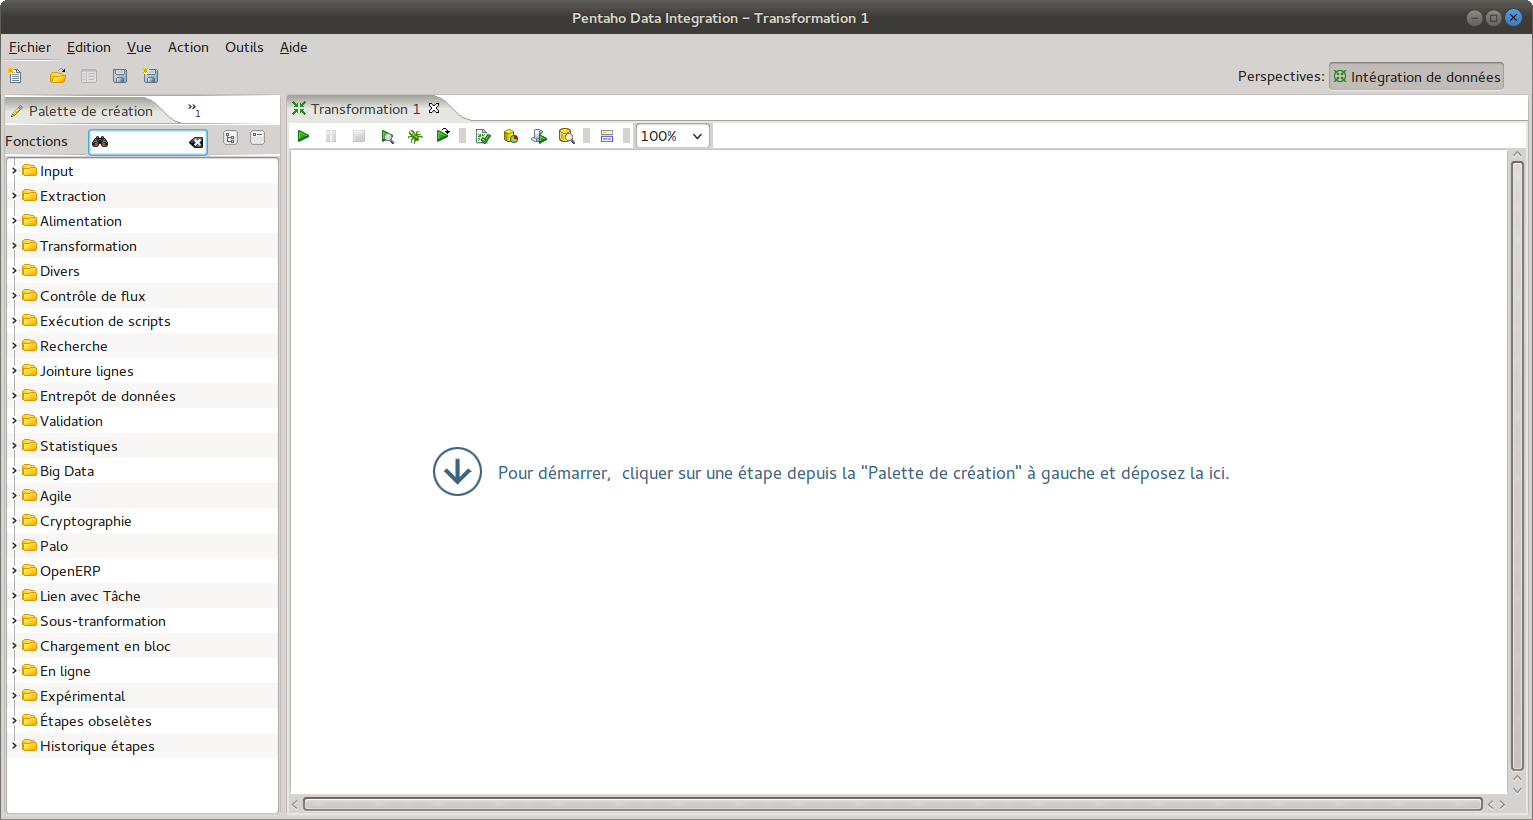The width and height of the screenshot is (1533, 820).
Task: Select the Expérimental category
Action: pyautogui.click(x=82, y=696)
